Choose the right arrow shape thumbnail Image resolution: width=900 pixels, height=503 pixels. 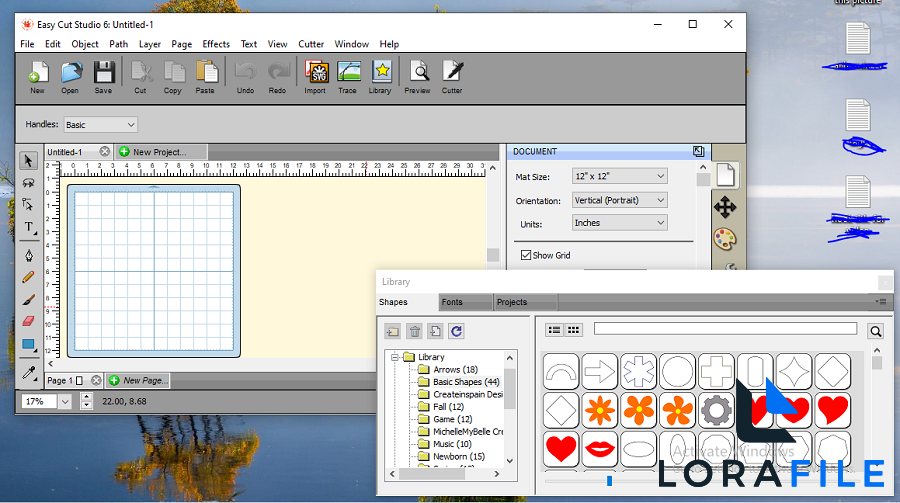[x=599, y=372]
